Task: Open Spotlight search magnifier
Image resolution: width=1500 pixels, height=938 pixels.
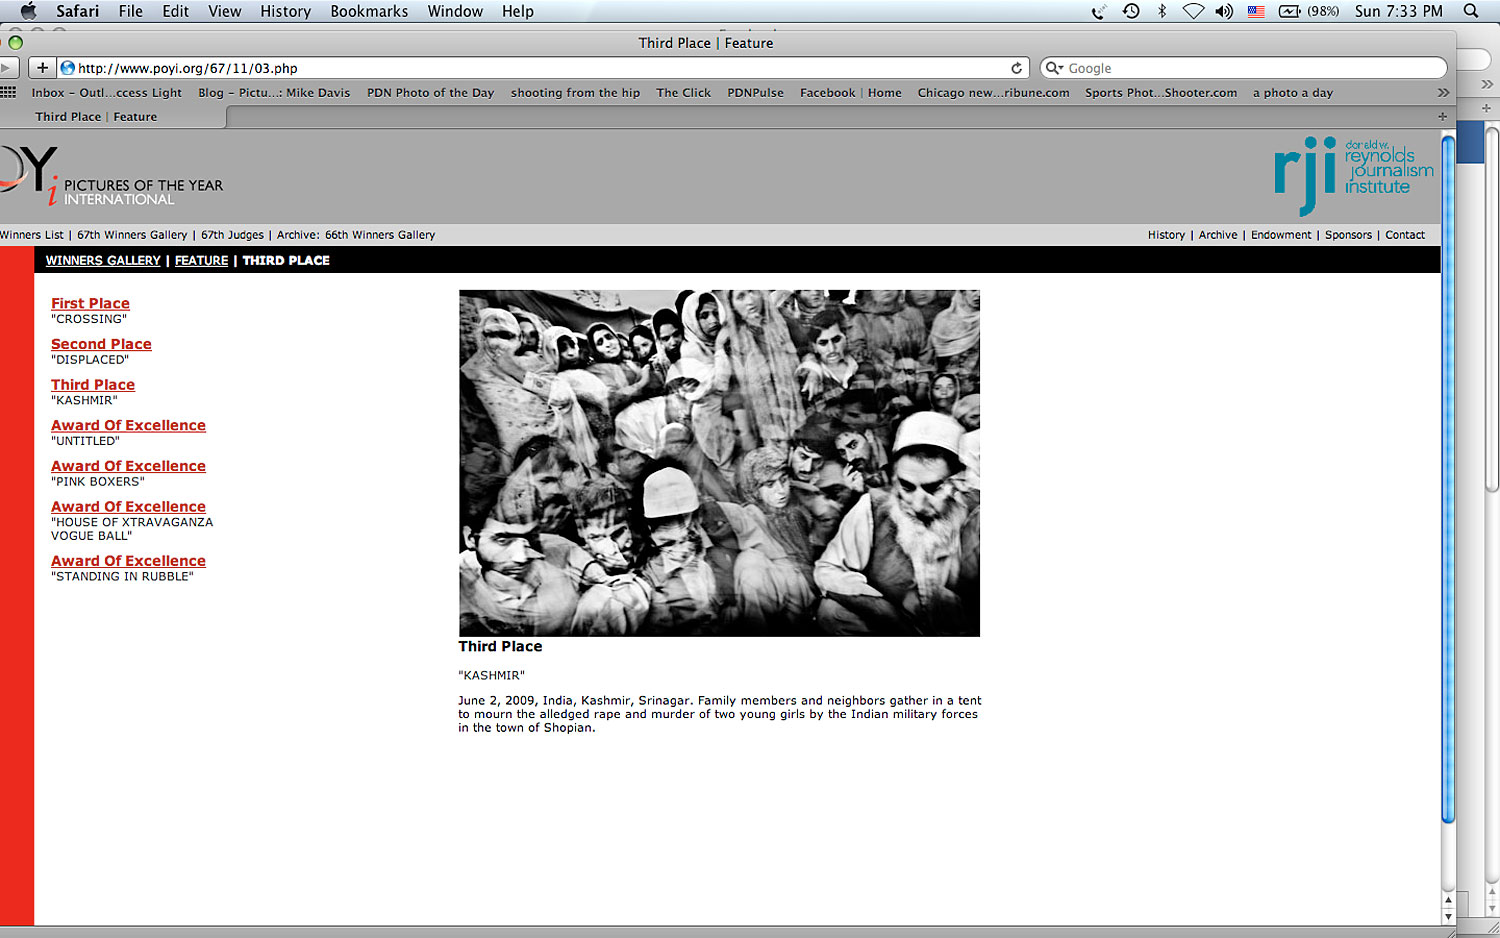Action: [x=1470, y=11]
